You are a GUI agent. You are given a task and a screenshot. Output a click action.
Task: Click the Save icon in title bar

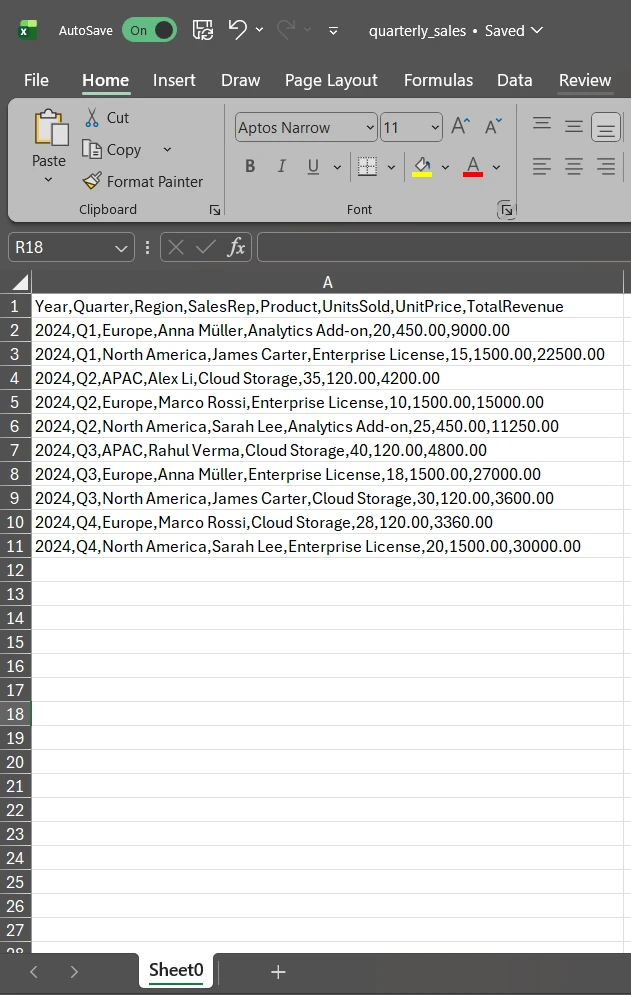[202, 30]
